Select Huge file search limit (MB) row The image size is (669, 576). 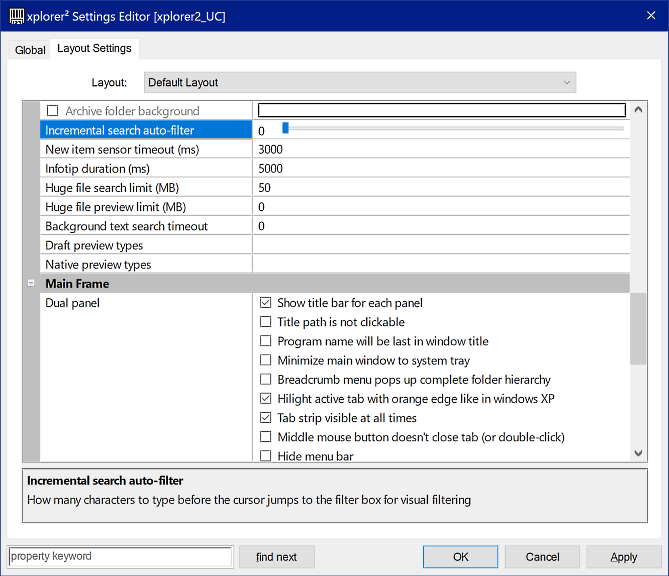[146, 188]
